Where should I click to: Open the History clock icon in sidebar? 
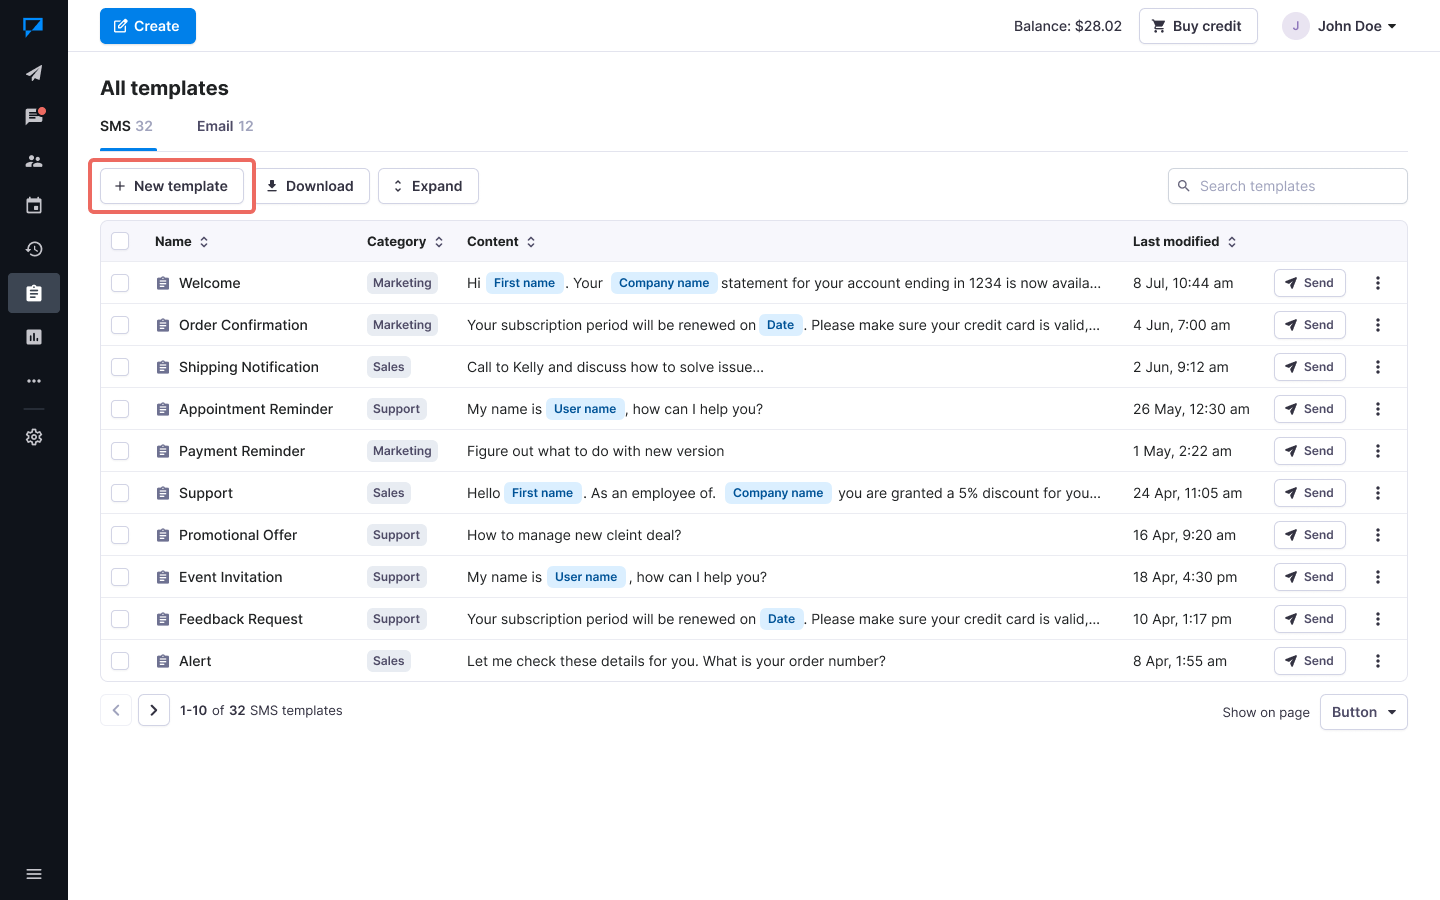click(34, 249)
